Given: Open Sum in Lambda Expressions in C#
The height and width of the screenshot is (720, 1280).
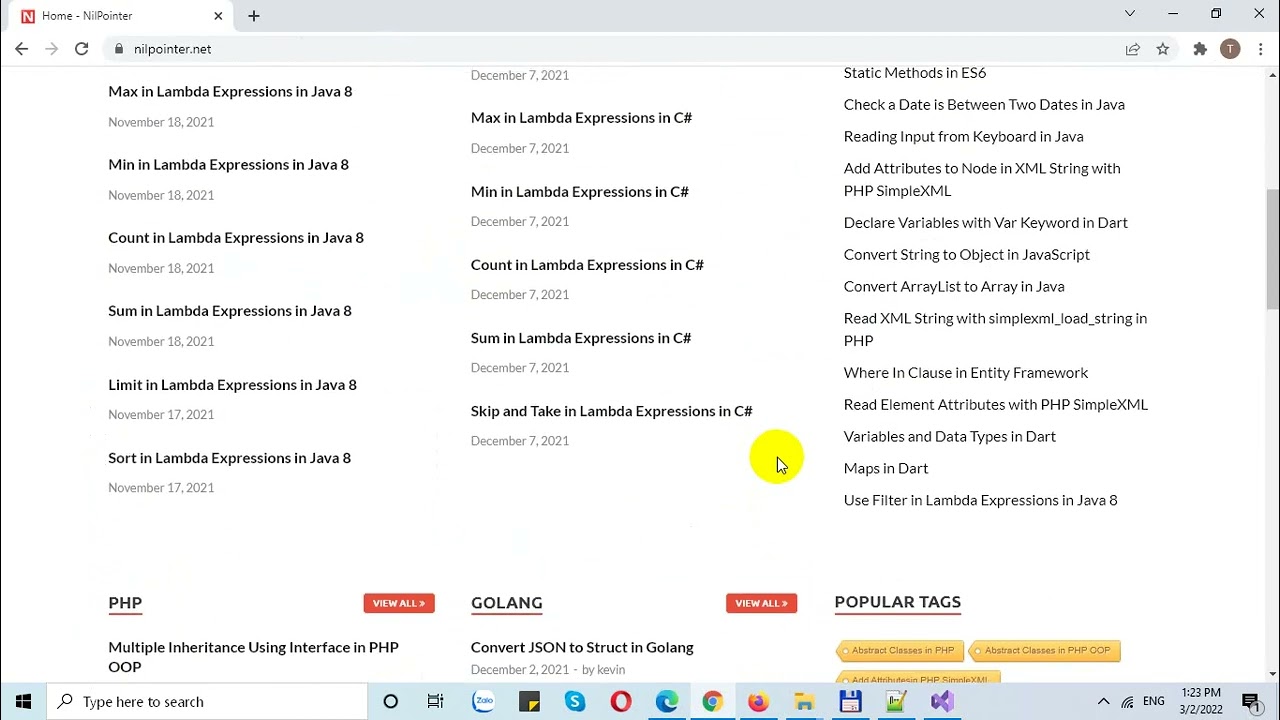Looking at the screenshot, I should pos(581,337).
